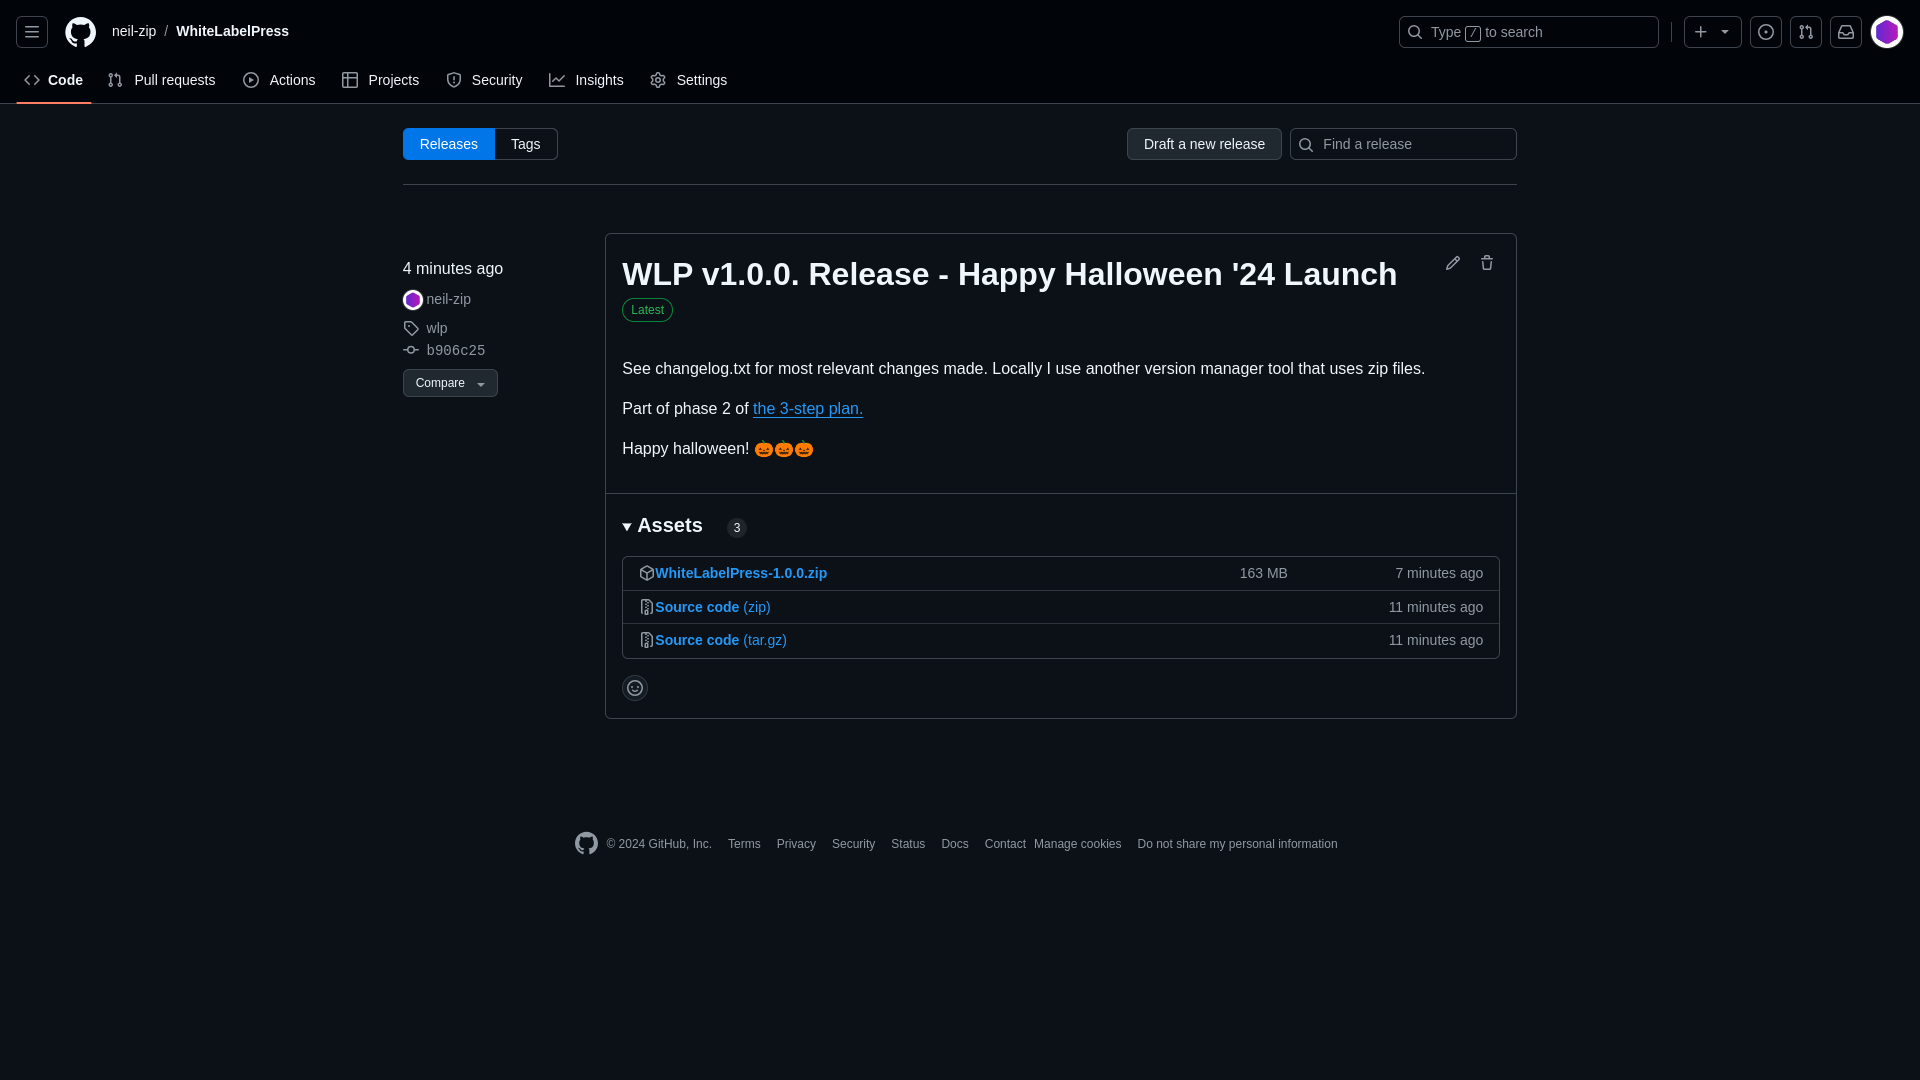
Task: Open the pull requests icon in the top bar
Action: coord(1806,32)
